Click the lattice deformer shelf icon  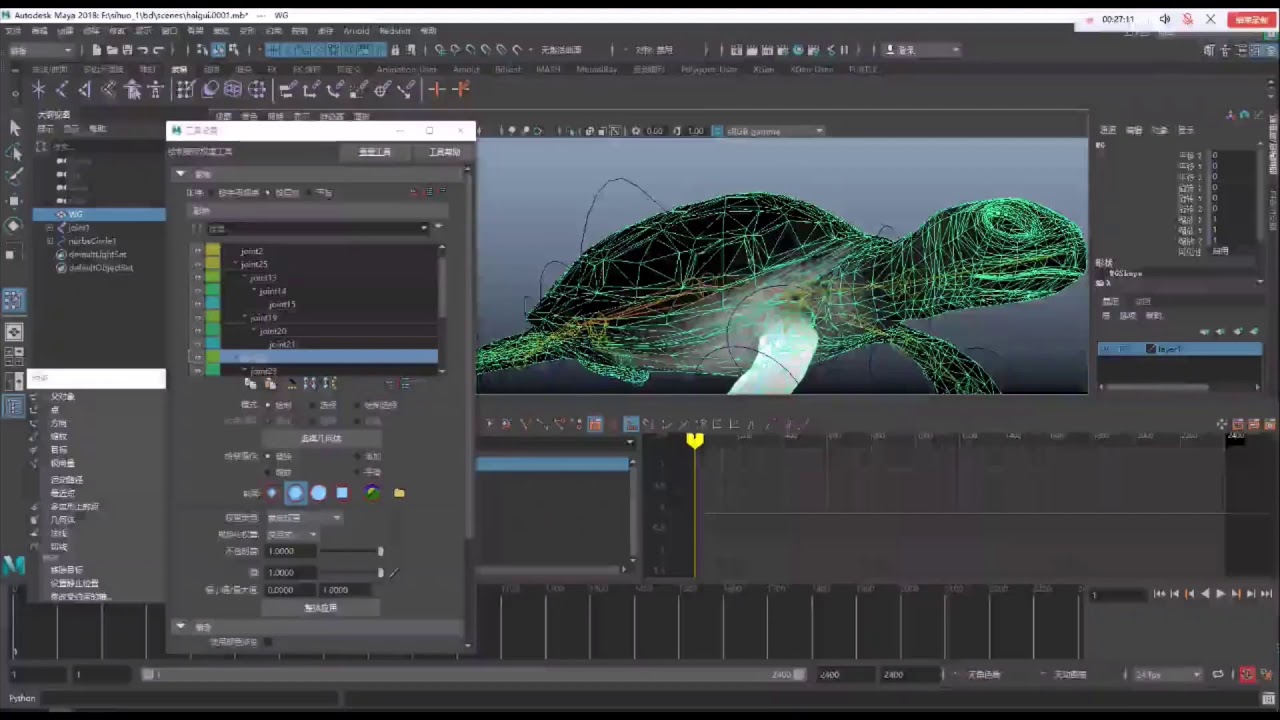click(x=233, y=90)
